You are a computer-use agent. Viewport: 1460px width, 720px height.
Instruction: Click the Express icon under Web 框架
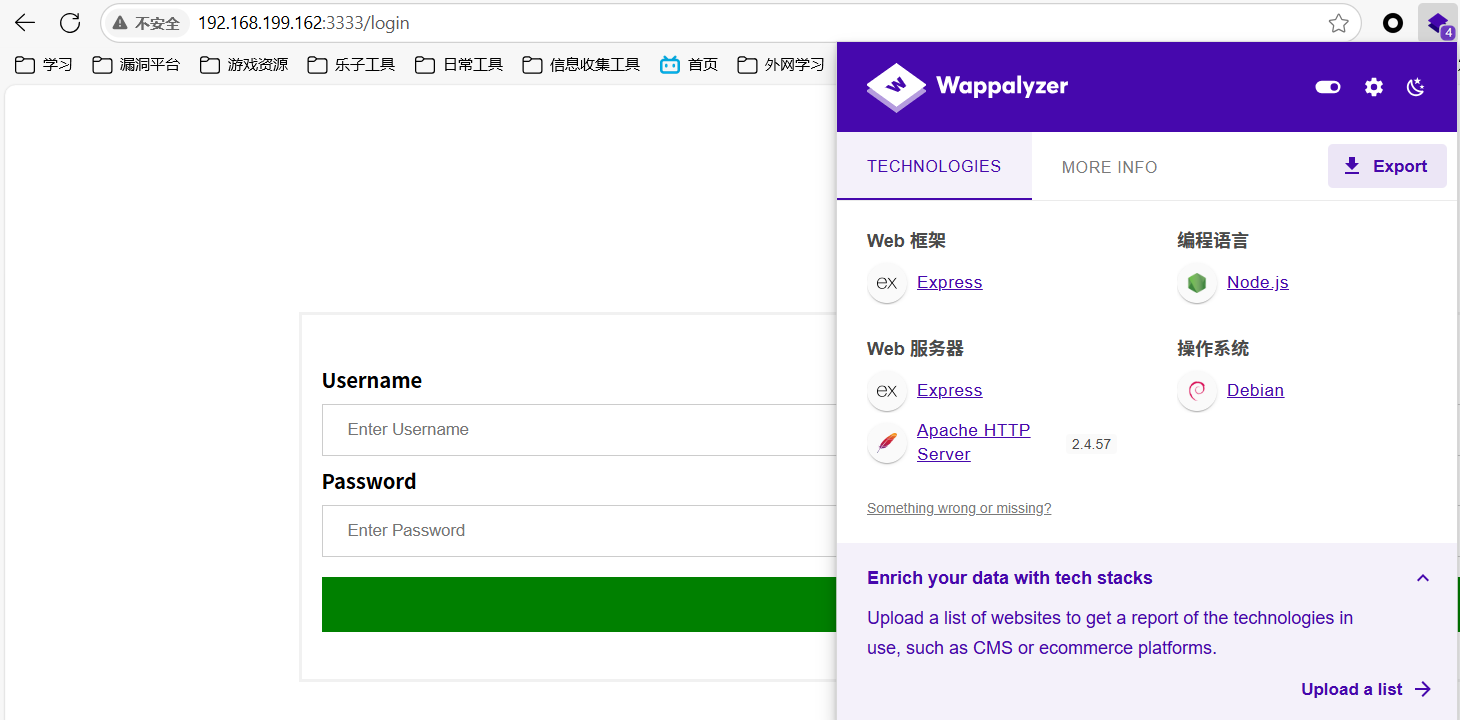point(887,283)
